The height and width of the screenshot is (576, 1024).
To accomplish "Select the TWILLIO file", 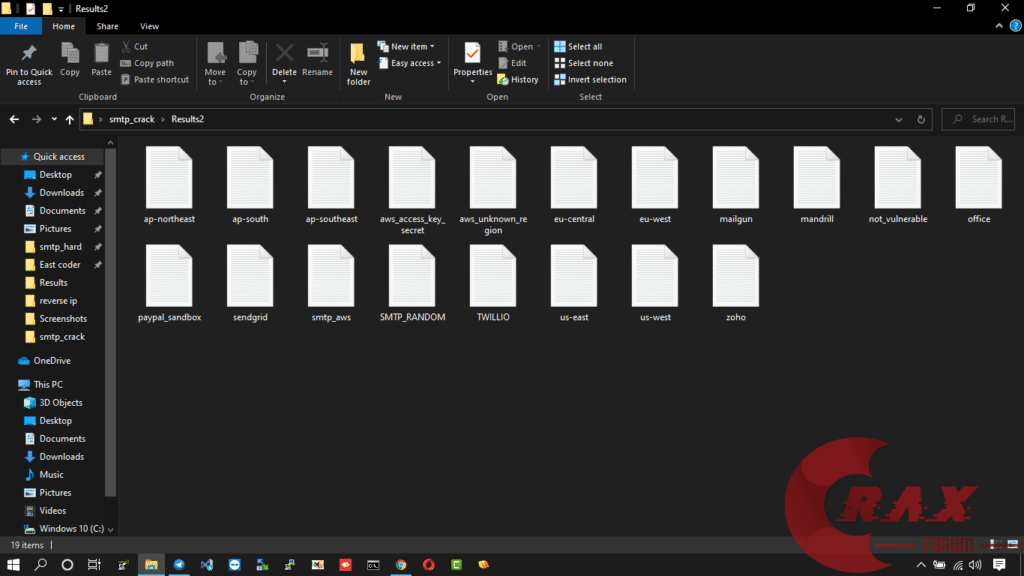I will click(x=493, y=283).
